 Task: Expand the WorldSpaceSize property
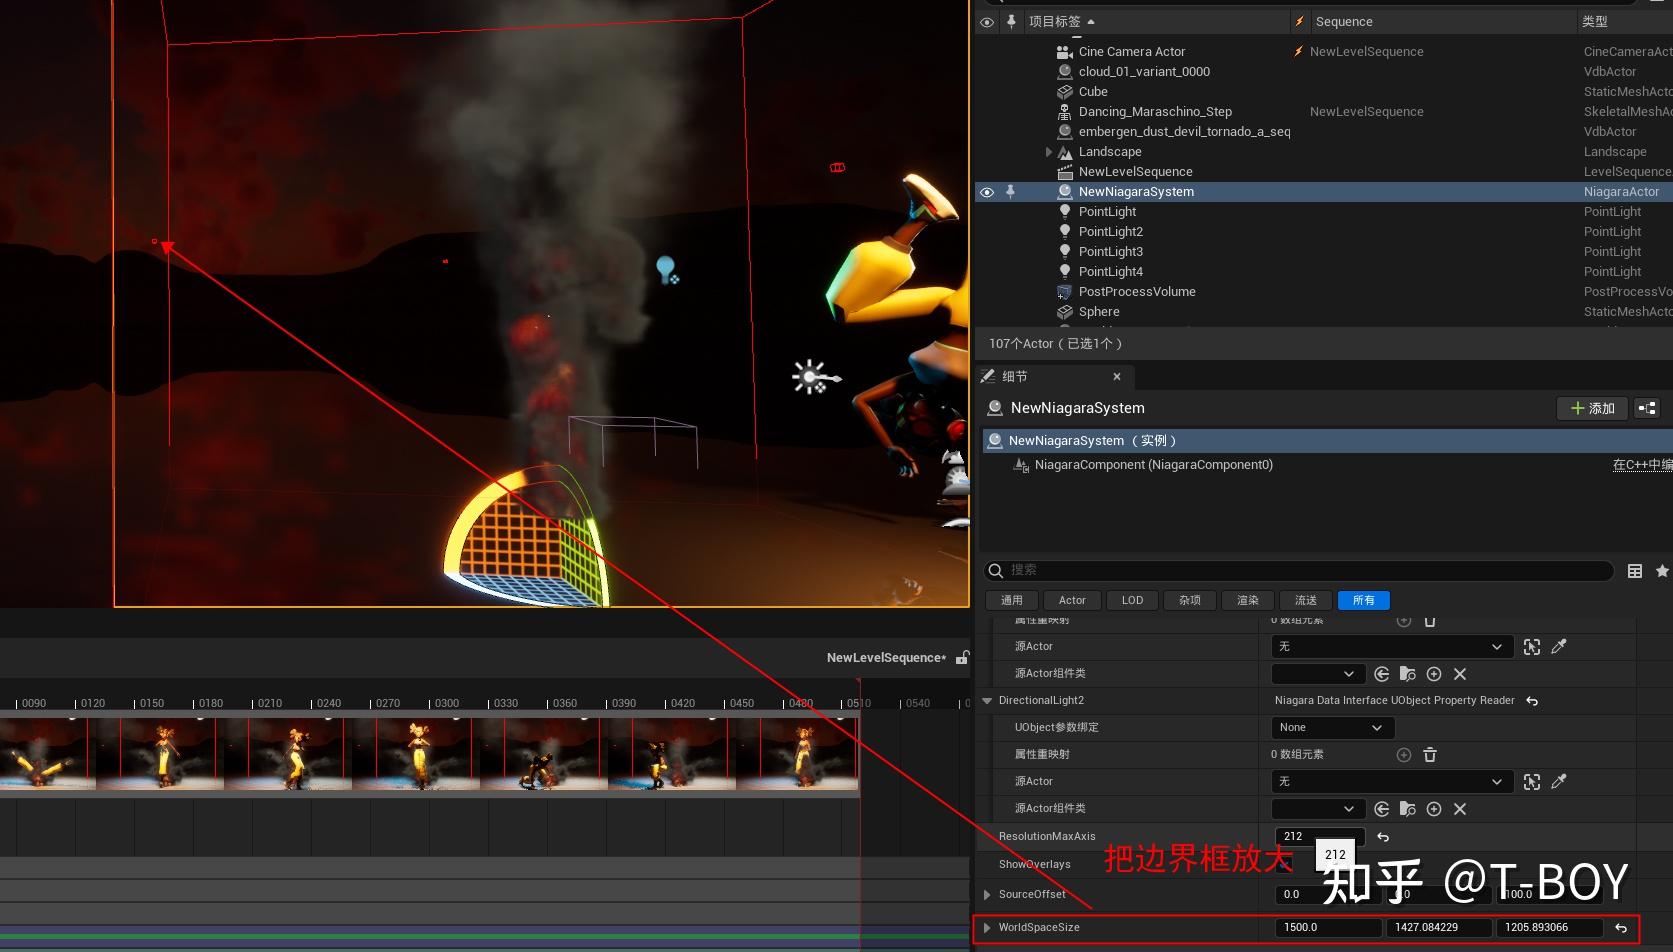987,928
